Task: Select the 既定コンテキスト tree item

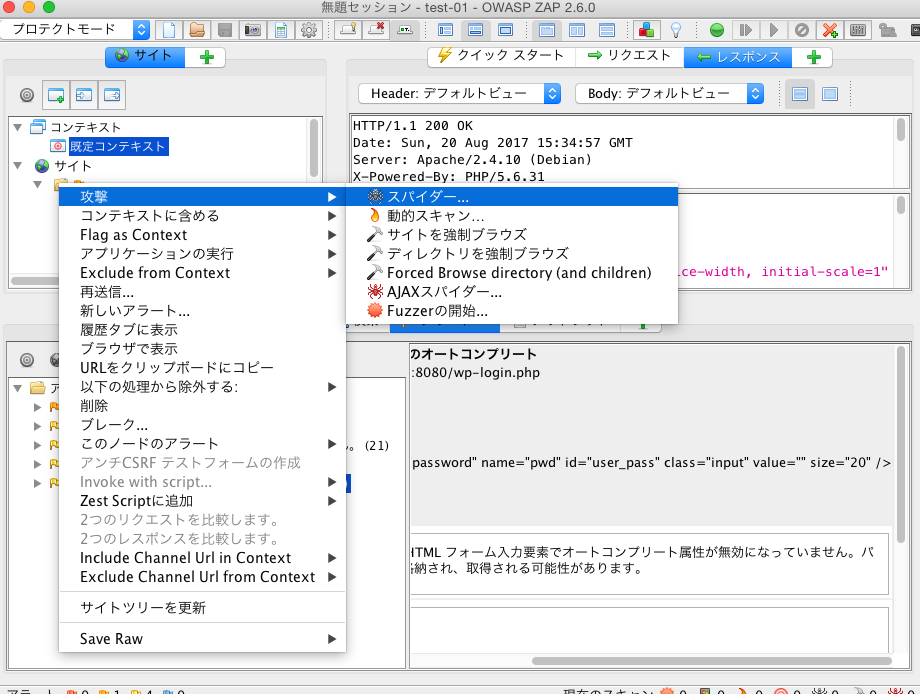Action: (118, 146)
